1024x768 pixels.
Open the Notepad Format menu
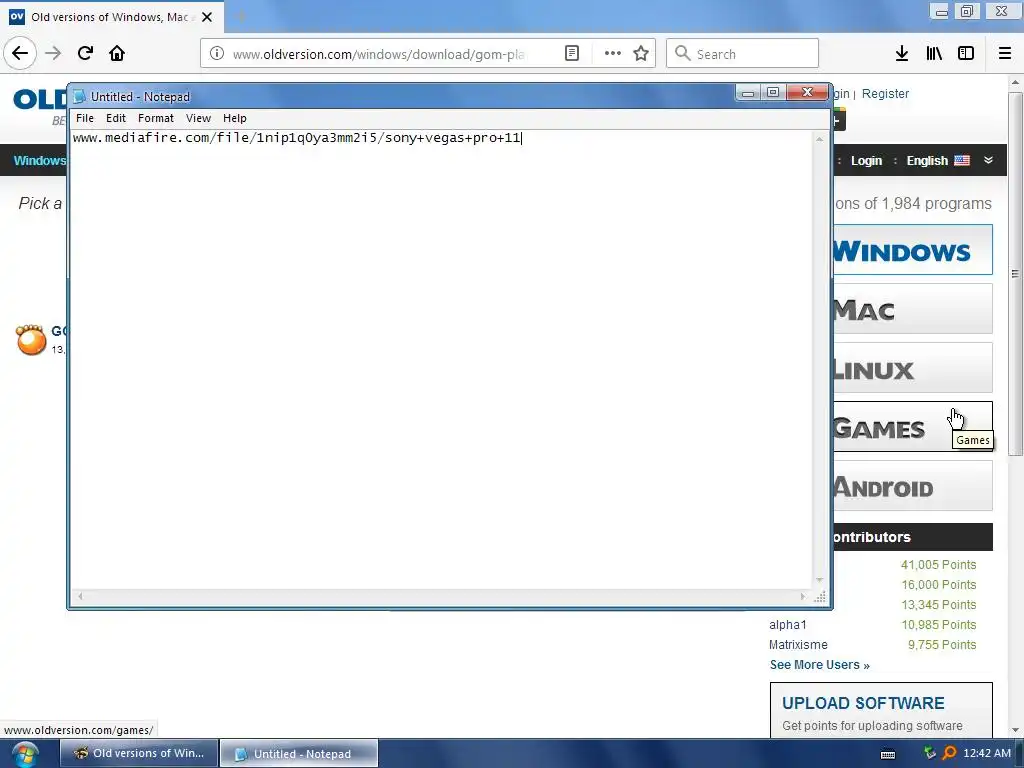[155, 118]
